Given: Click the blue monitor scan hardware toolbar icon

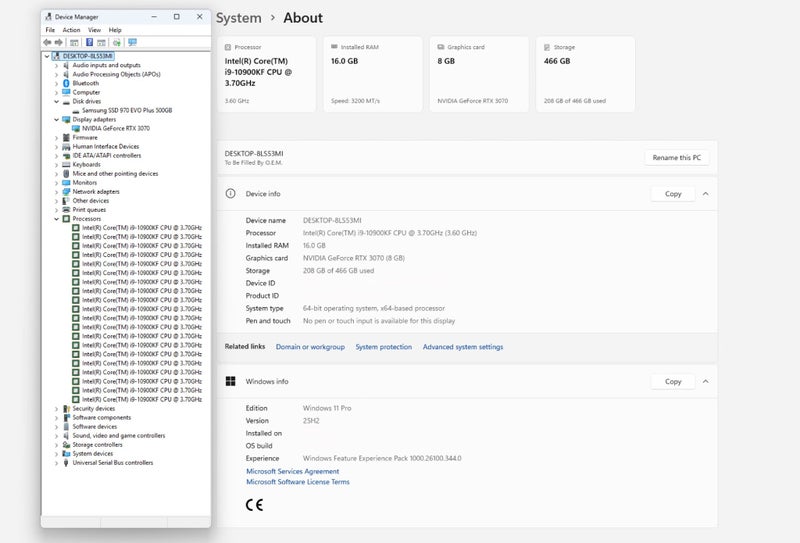Looking at the screenshot, I should coord(133,42).
